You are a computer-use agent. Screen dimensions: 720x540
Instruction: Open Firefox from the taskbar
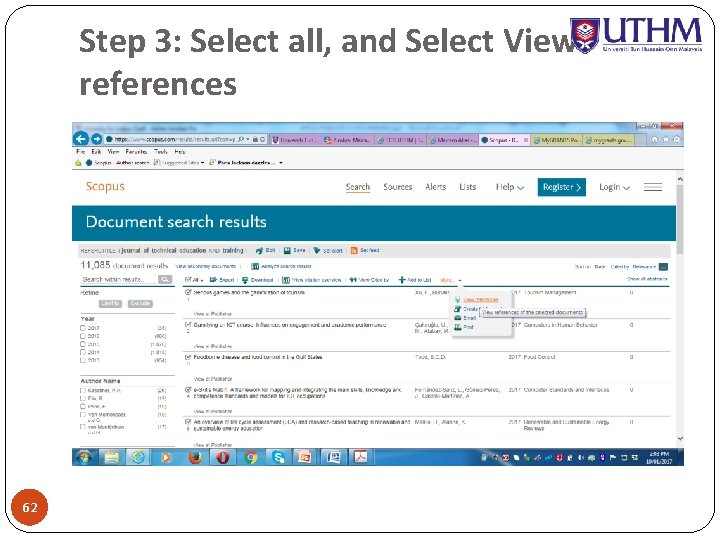pyautogui.click(x=195, y=457)
